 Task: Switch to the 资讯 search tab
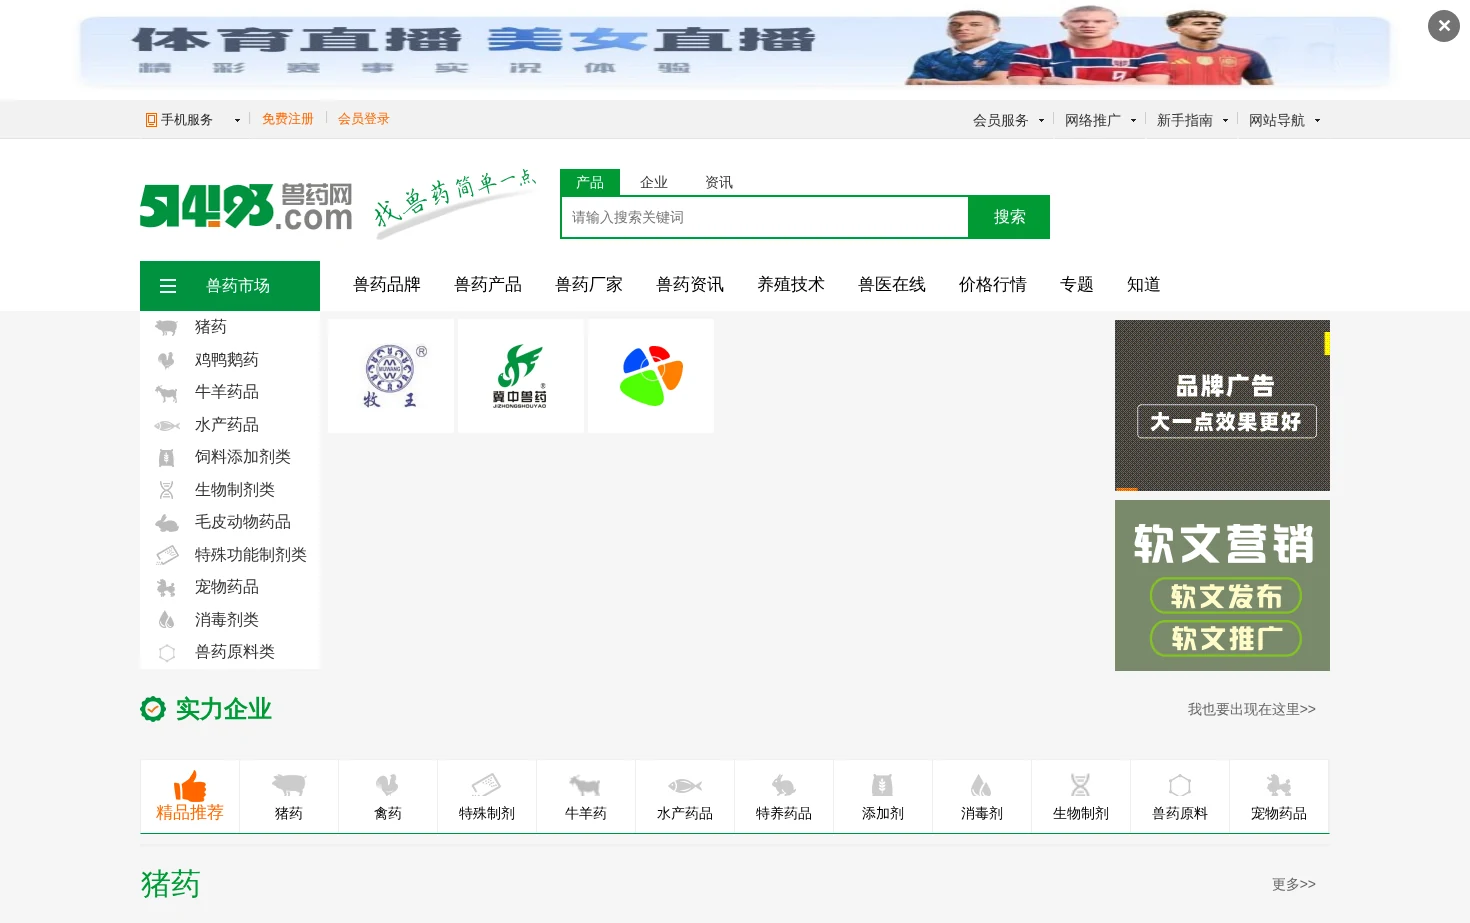pos(719,182)
